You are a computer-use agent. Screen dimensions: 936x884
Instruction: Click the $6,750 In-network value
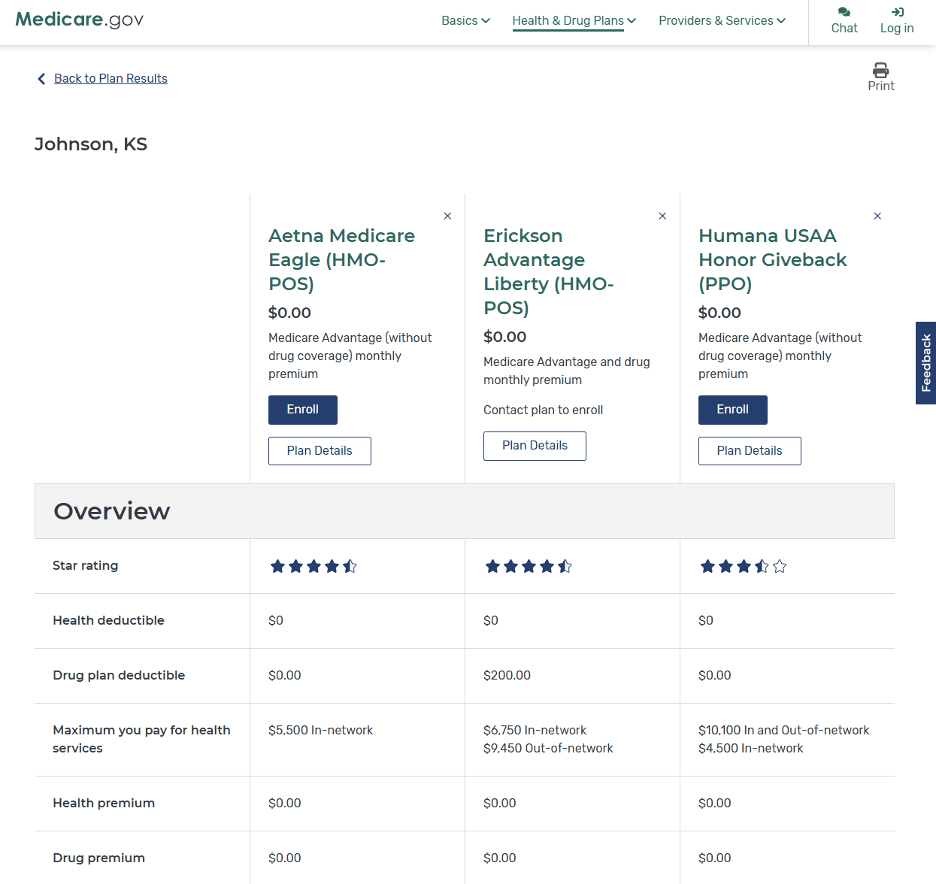coord(535,730)
